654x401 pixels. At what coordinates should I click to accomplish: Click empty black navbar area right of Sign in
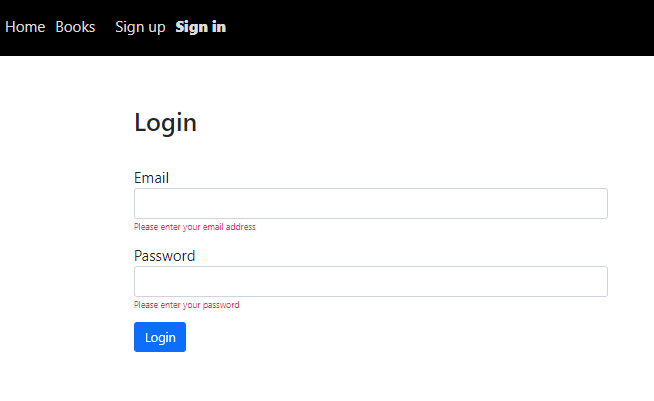coord(438,28)
